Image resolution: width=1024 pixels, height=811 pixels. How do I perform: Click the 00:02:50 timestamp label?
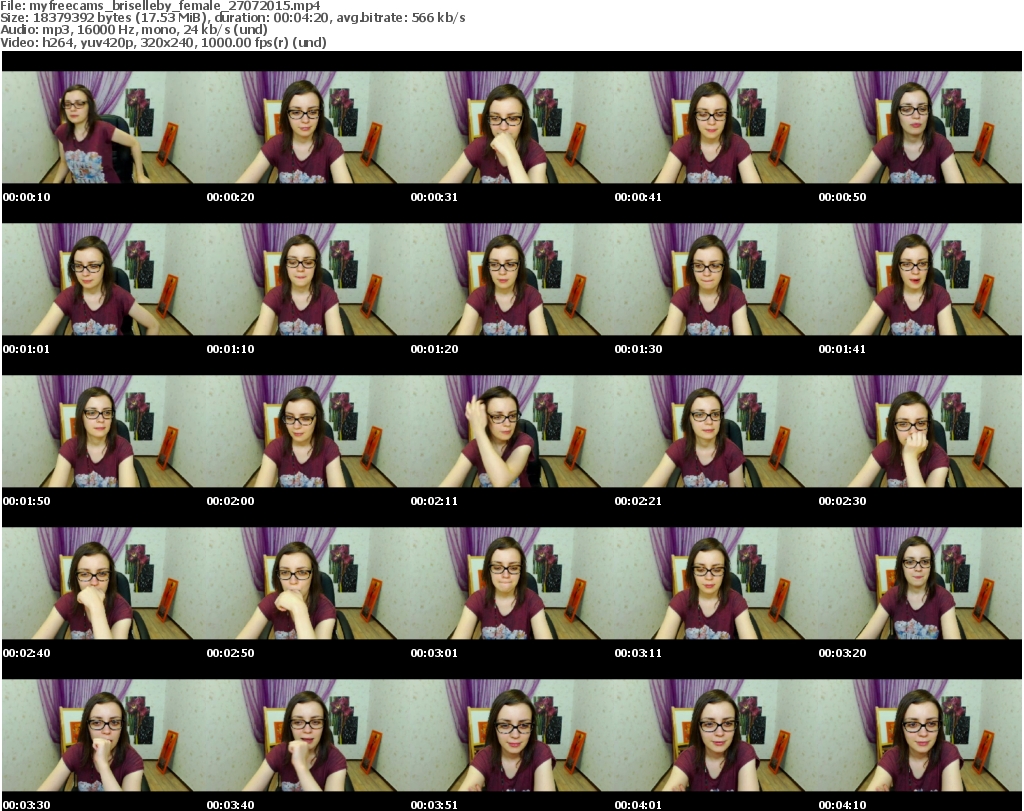click(x=231, y=652)
